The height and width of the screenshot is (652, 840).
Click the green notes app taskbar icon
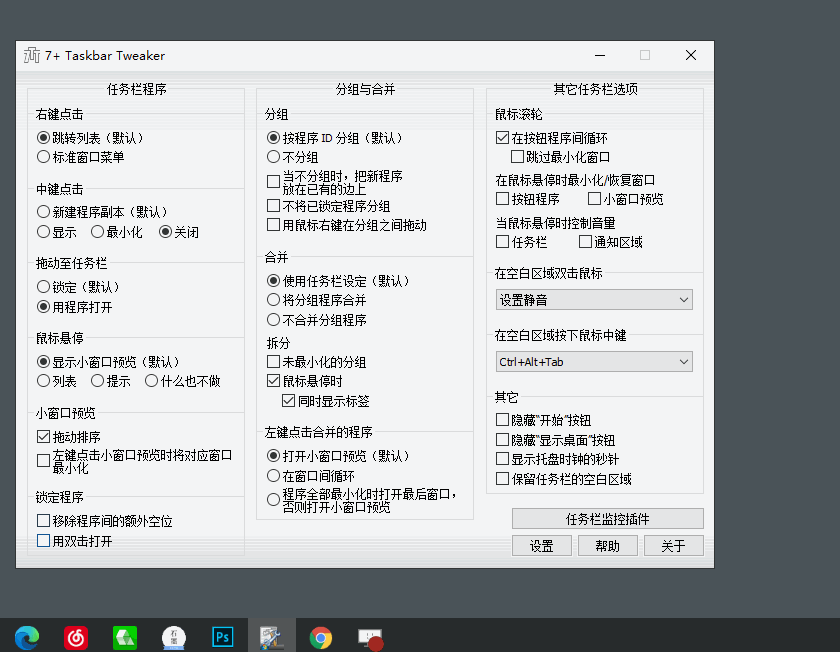pyautogui.click(x=124, y=636)
